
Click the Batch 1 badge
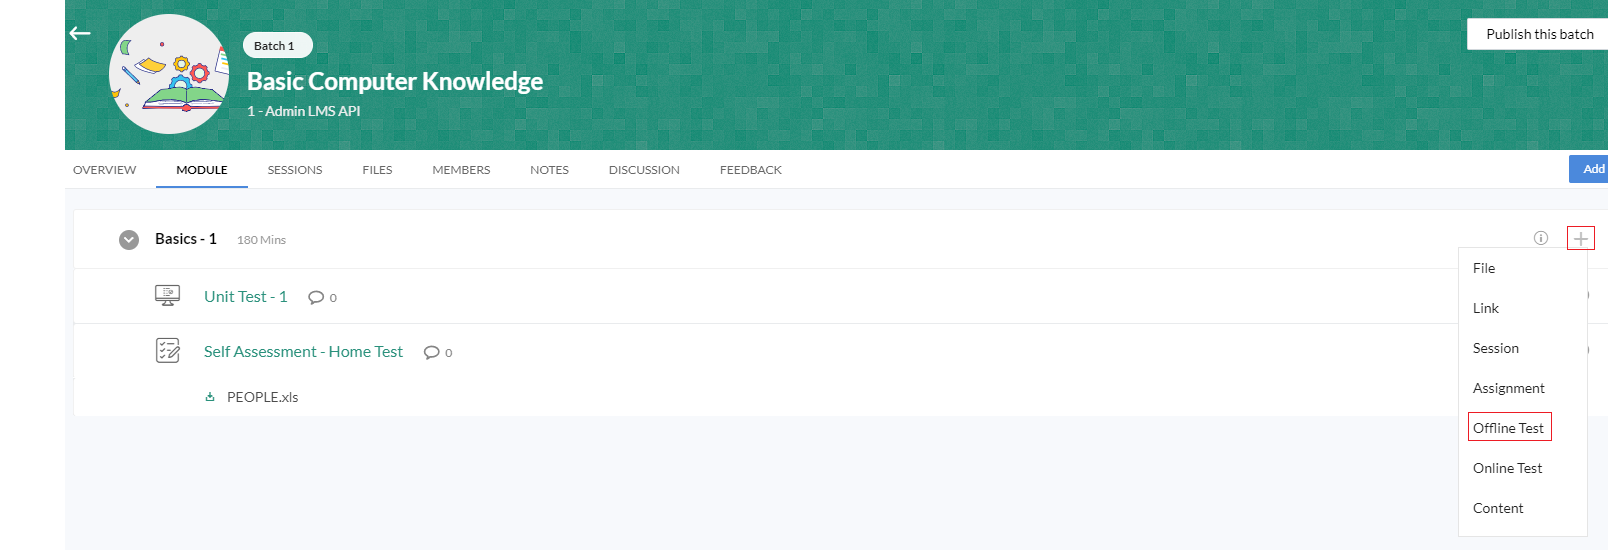pos(277,45)
